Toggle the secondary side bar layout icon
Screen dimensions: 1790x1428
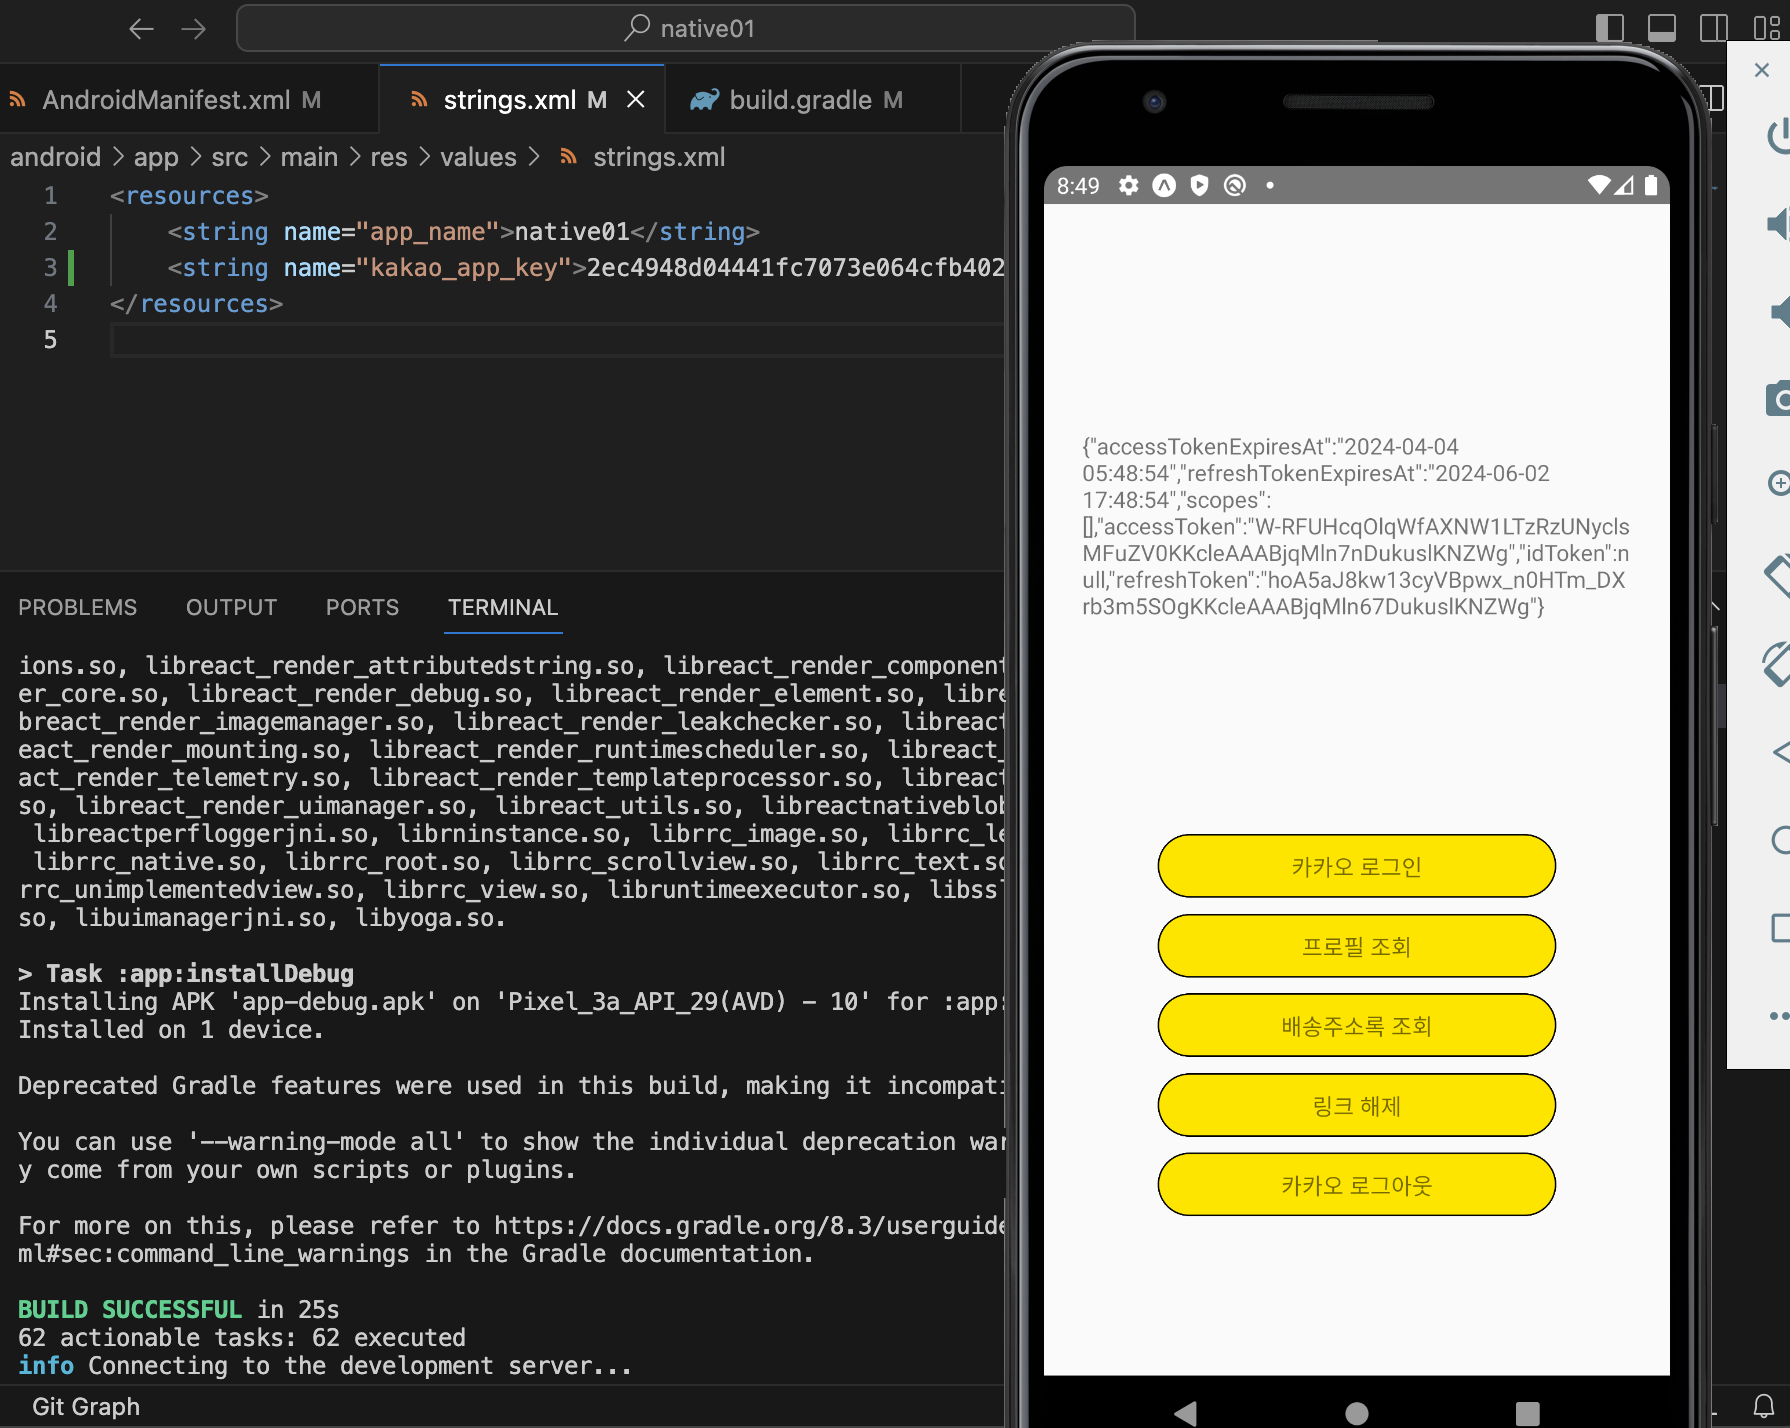point(1714,28)
